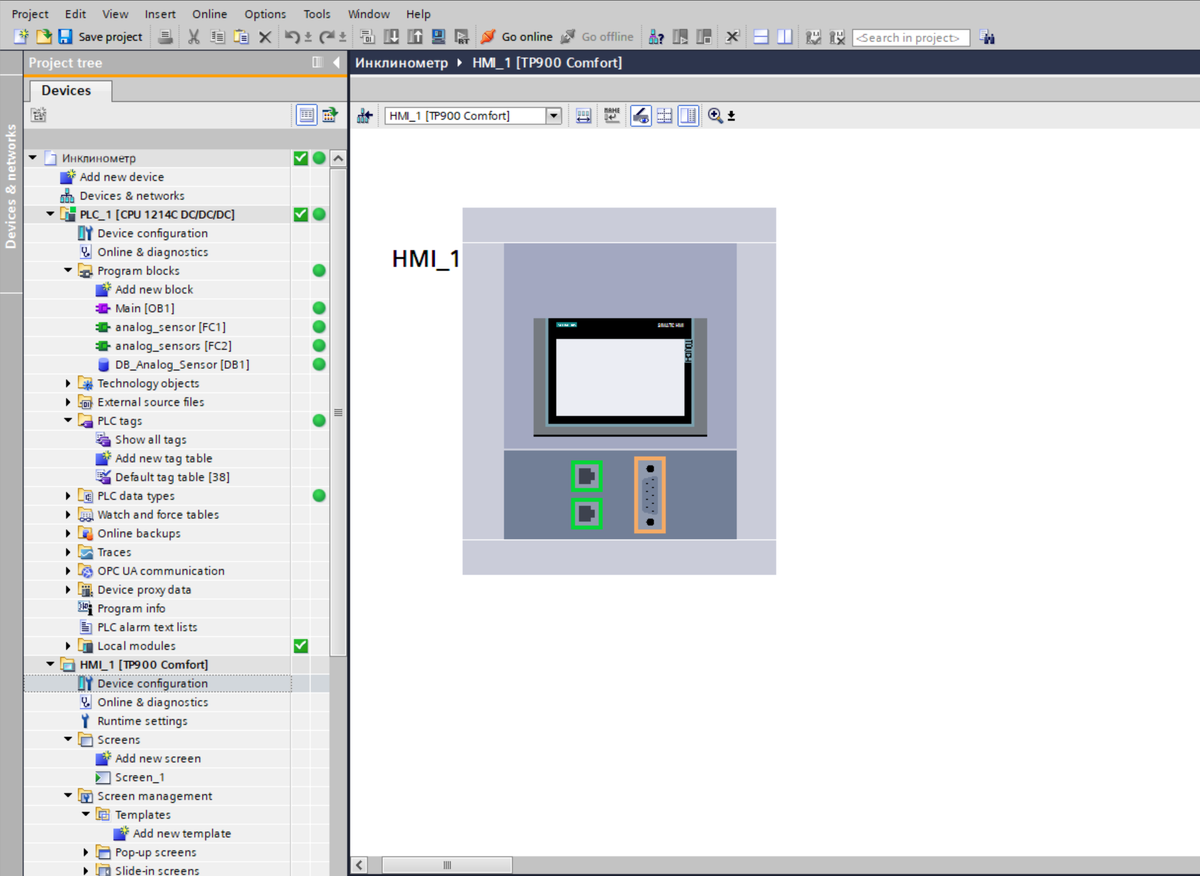Screen dimensions: 1200x876
Task: Click the zoom magnifier icon
Action: [715, 116]
